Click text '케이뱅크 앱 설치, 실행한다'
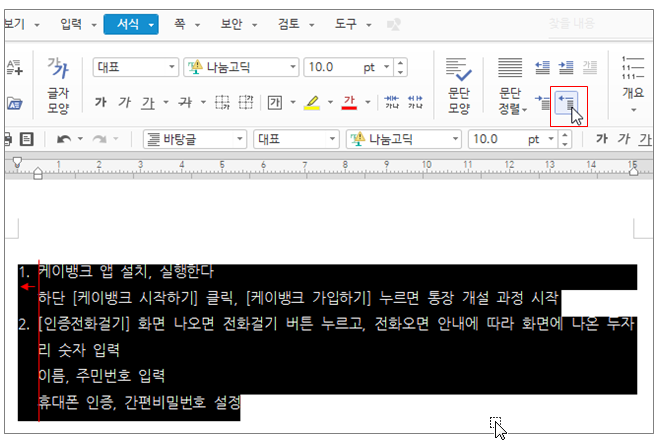 (126, 272)
